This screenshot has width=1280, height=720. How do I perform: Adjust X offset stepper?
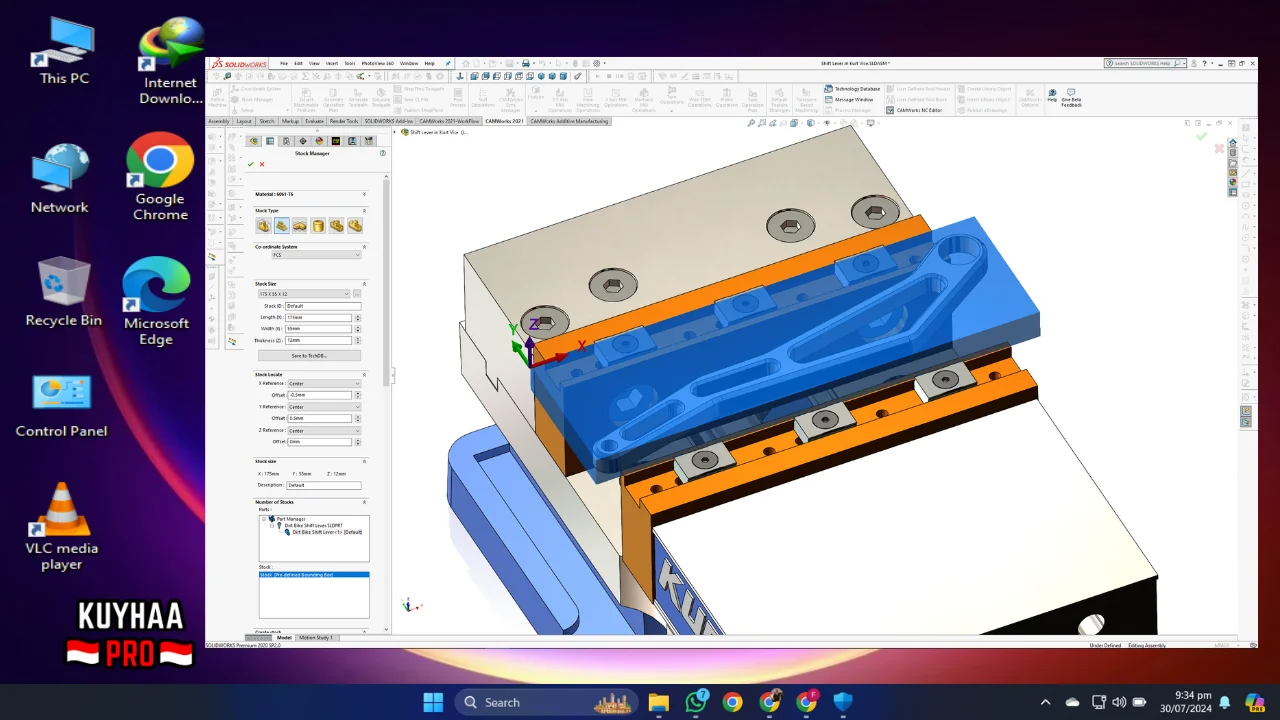pos(358,395)
